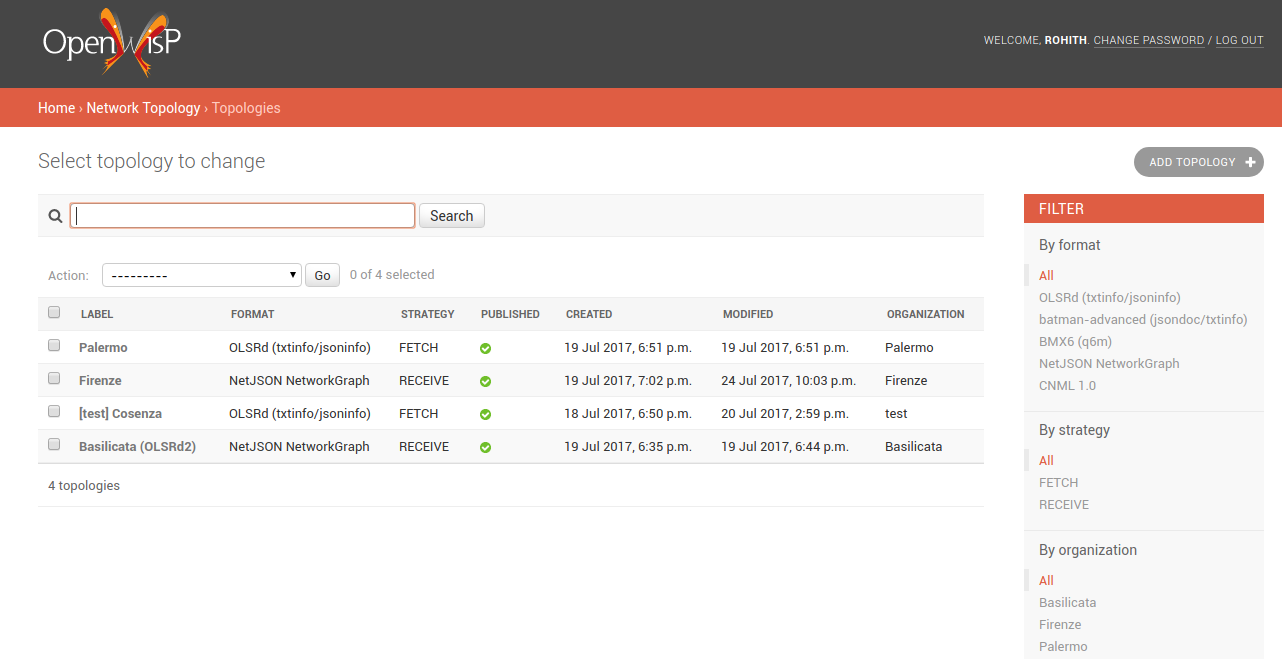Click 'Select topology to change' heading
The height and width of the screenshot is (659, 1282).
coord(152,161)
